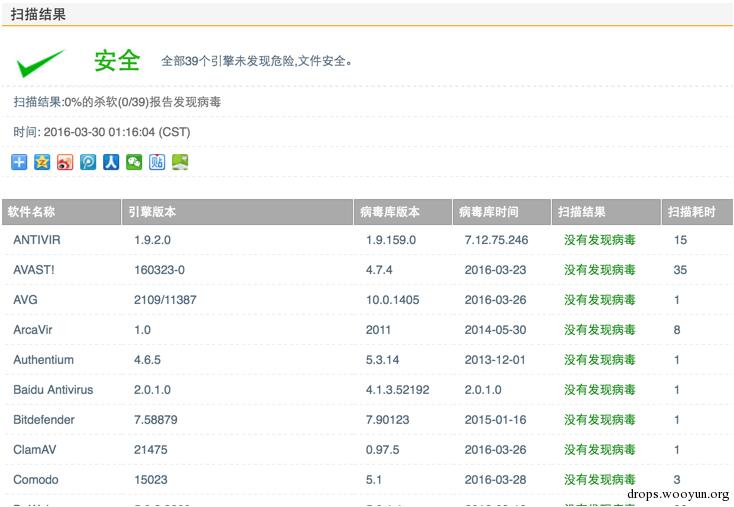Click Bitdefender database date 2015-01-16
734x507 pixels.
[x=495, y=420]
